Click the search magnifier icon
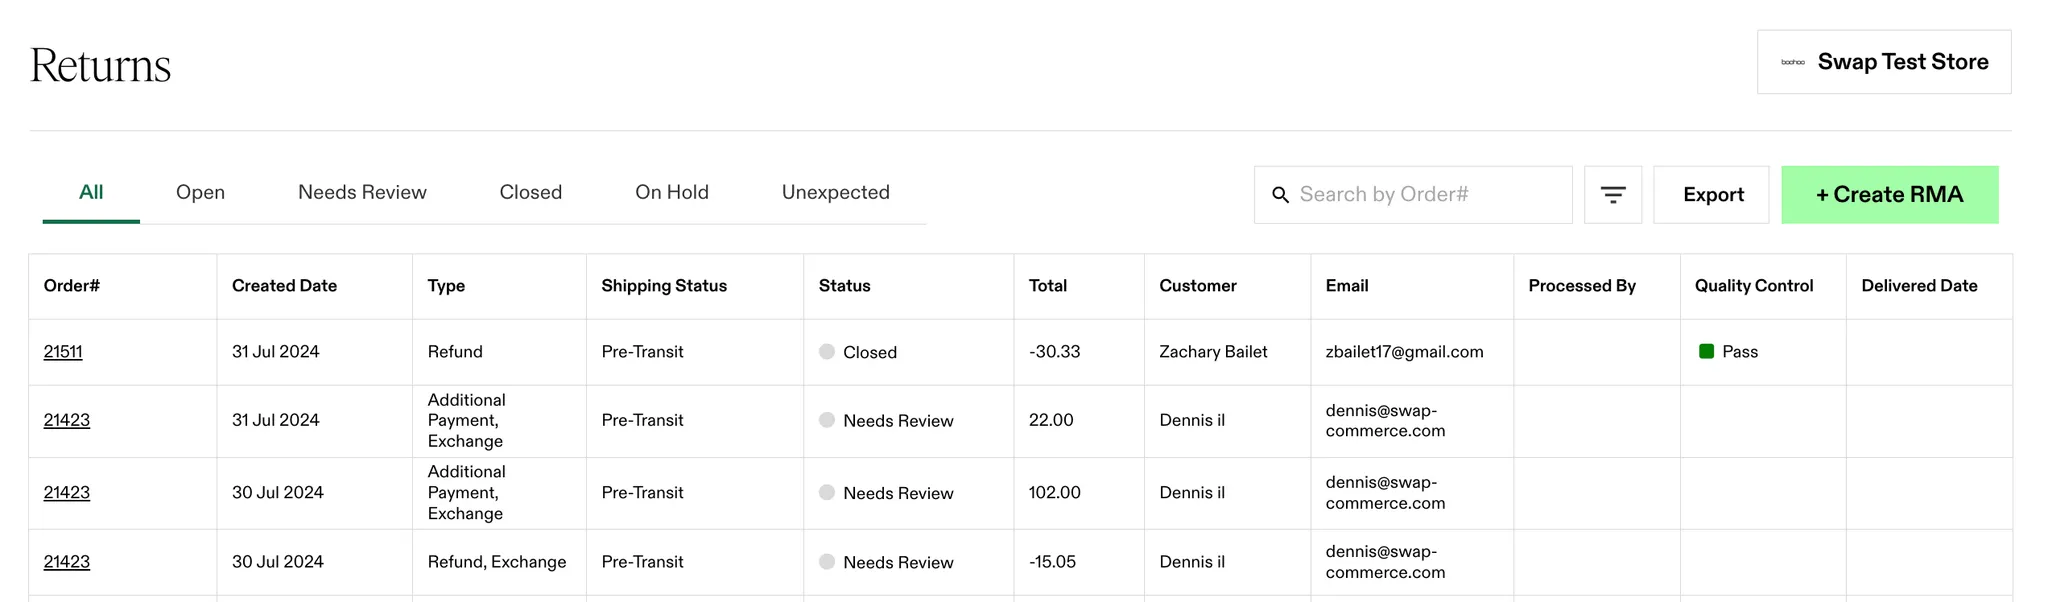Viewport: 2048px width, 602px height. tap(1280, 195)
